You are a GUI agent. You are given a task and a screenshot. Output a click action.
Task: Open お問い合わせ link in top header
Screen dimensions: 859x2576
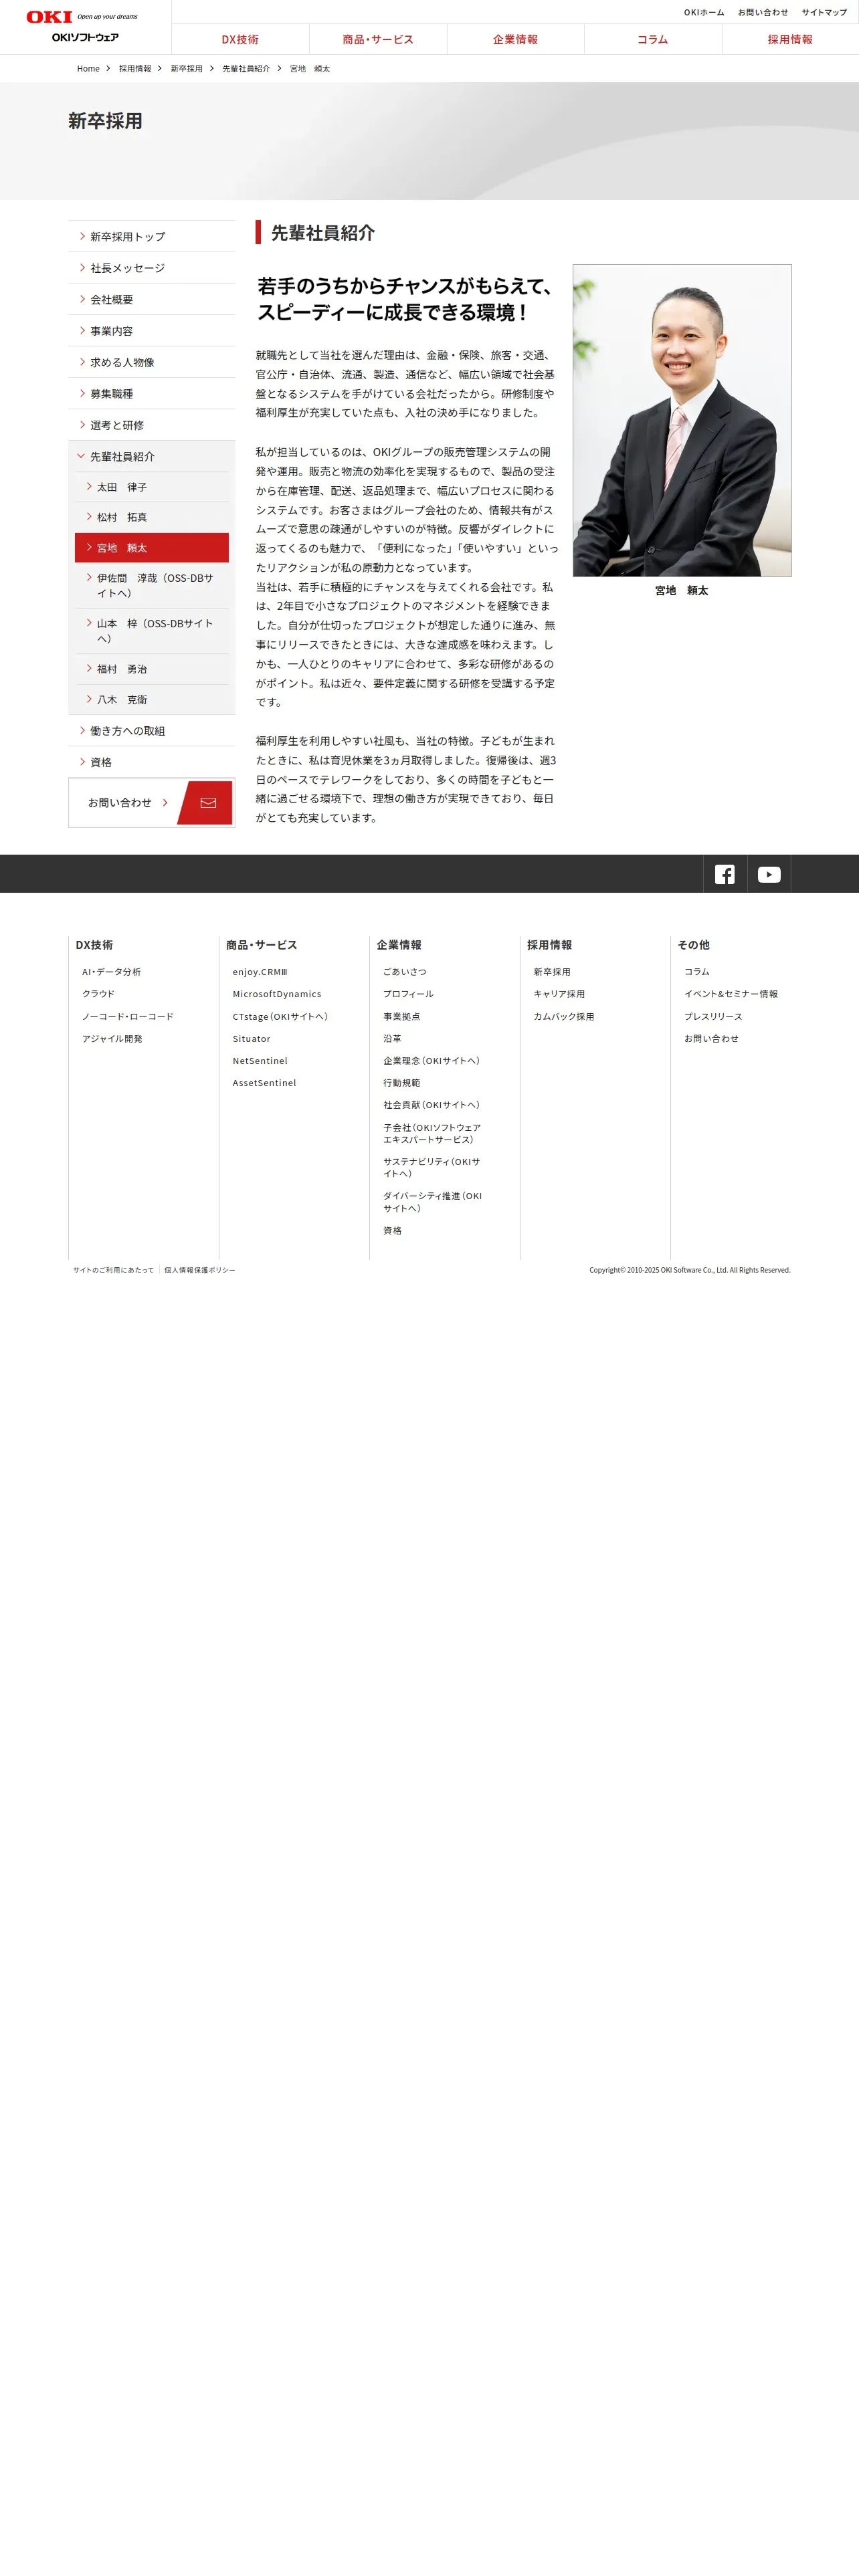pos(763,13)
